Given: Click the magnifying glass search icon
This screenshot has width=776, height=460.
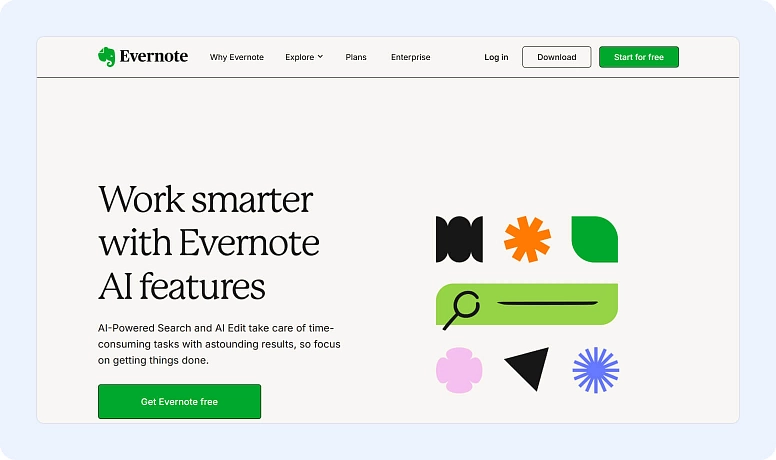Looking at the screenshot, I should [x=461, y=310].
